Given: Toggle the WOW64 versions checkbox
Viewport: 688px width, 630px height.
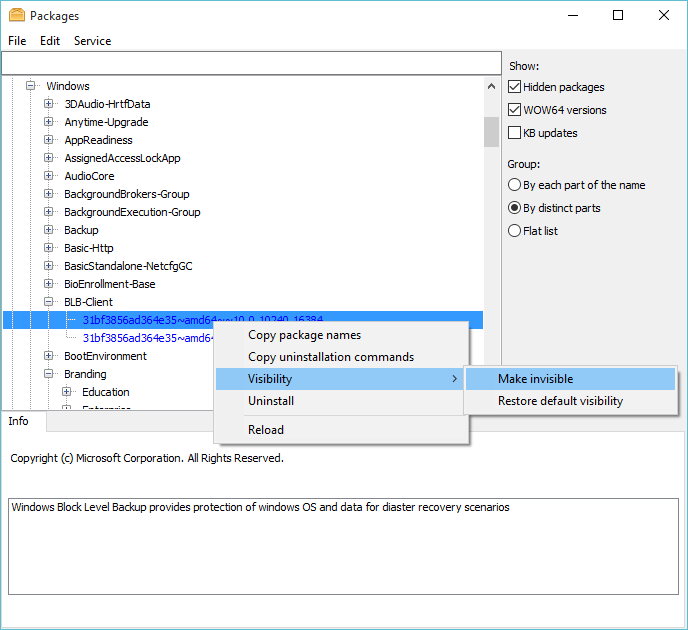Looking at the screenshot, I should (514, 109).
